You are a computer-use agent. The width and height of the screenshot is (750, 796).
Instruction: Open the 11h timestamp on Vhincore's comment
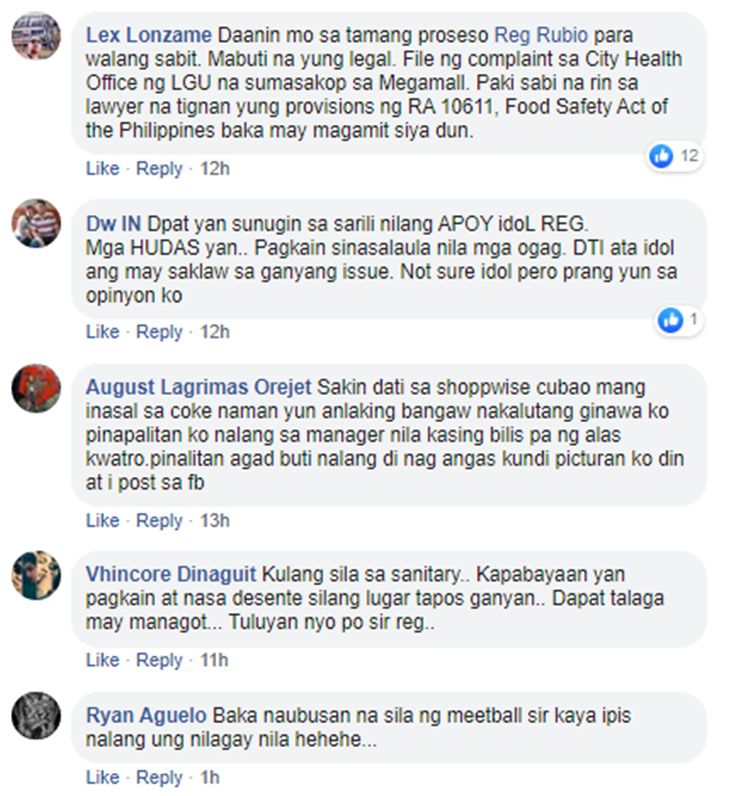pos(214,659)
